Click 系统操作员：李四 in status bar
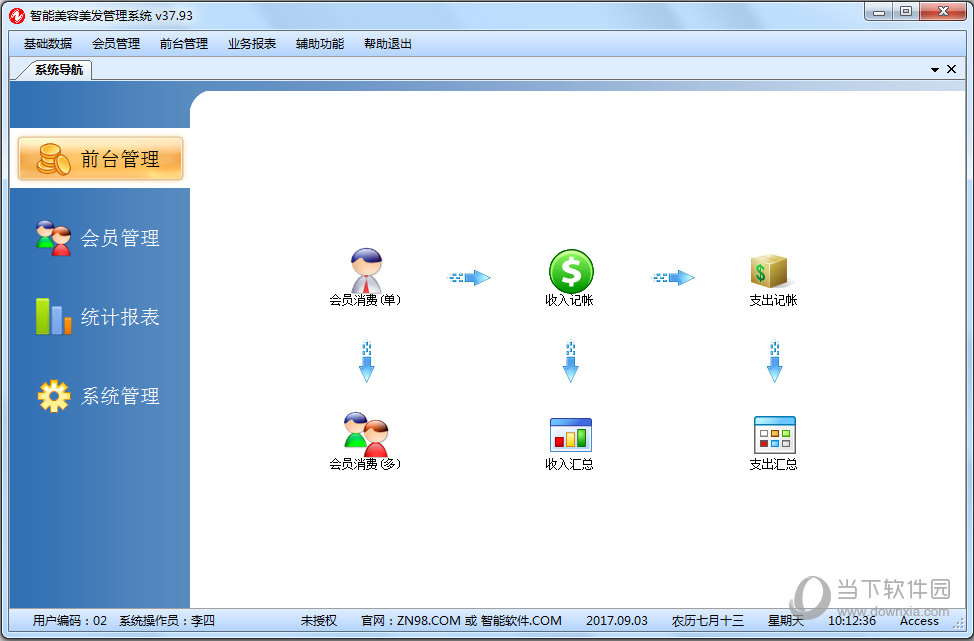The height and width of the screenshot is (641, 974). pos(167,621)
